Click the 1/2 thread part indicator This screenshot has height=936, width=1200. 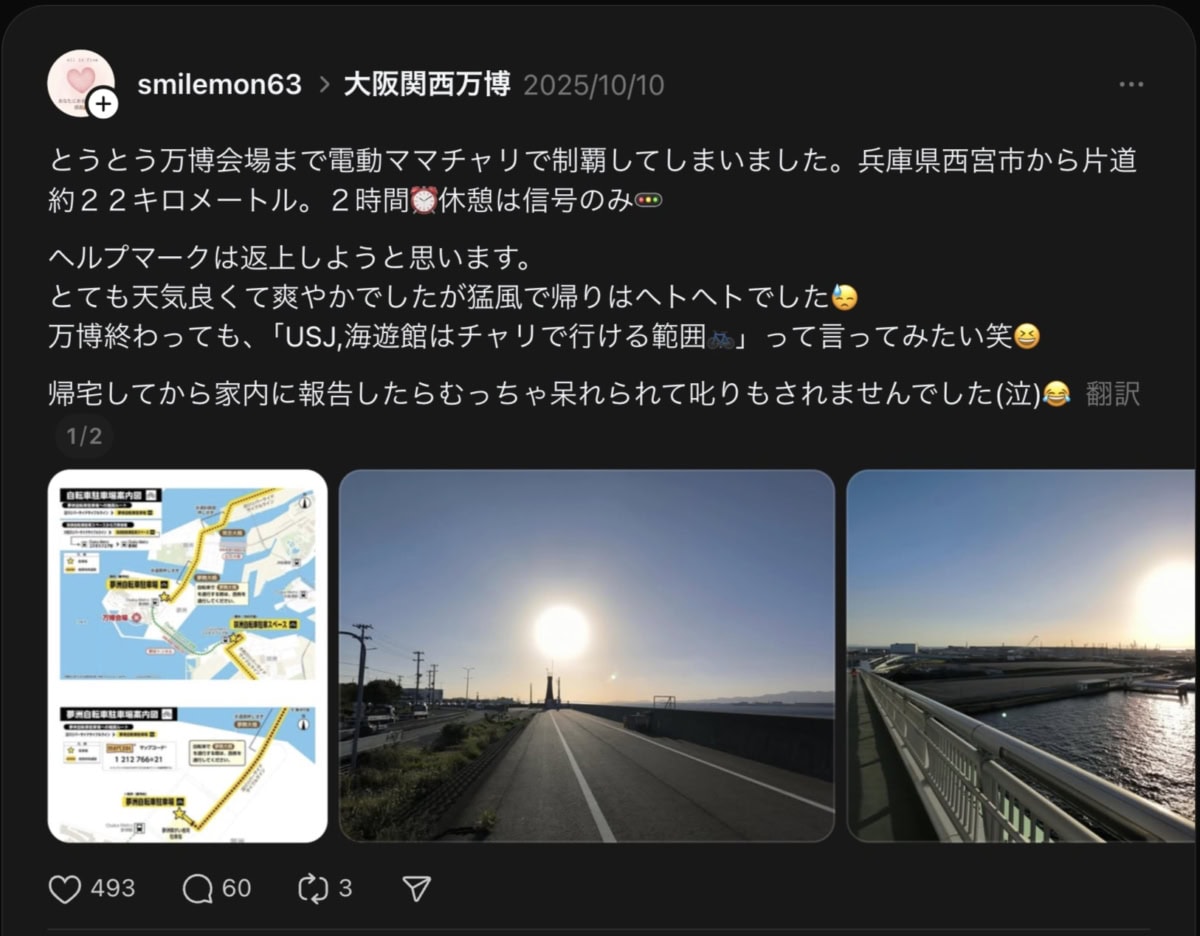click(x=84, y=436)
